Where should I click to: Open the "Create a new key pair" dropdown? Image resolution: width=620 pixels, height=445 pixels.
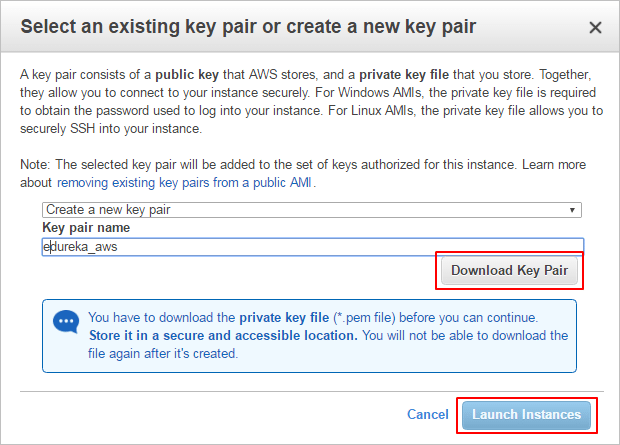311,210
